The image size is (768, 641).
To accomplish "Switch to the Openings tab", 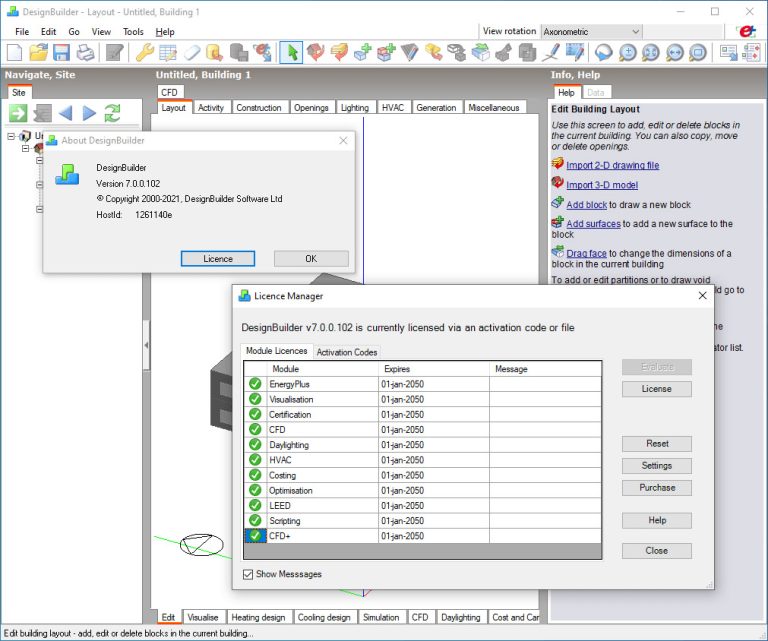I will [x=311, y=108].
